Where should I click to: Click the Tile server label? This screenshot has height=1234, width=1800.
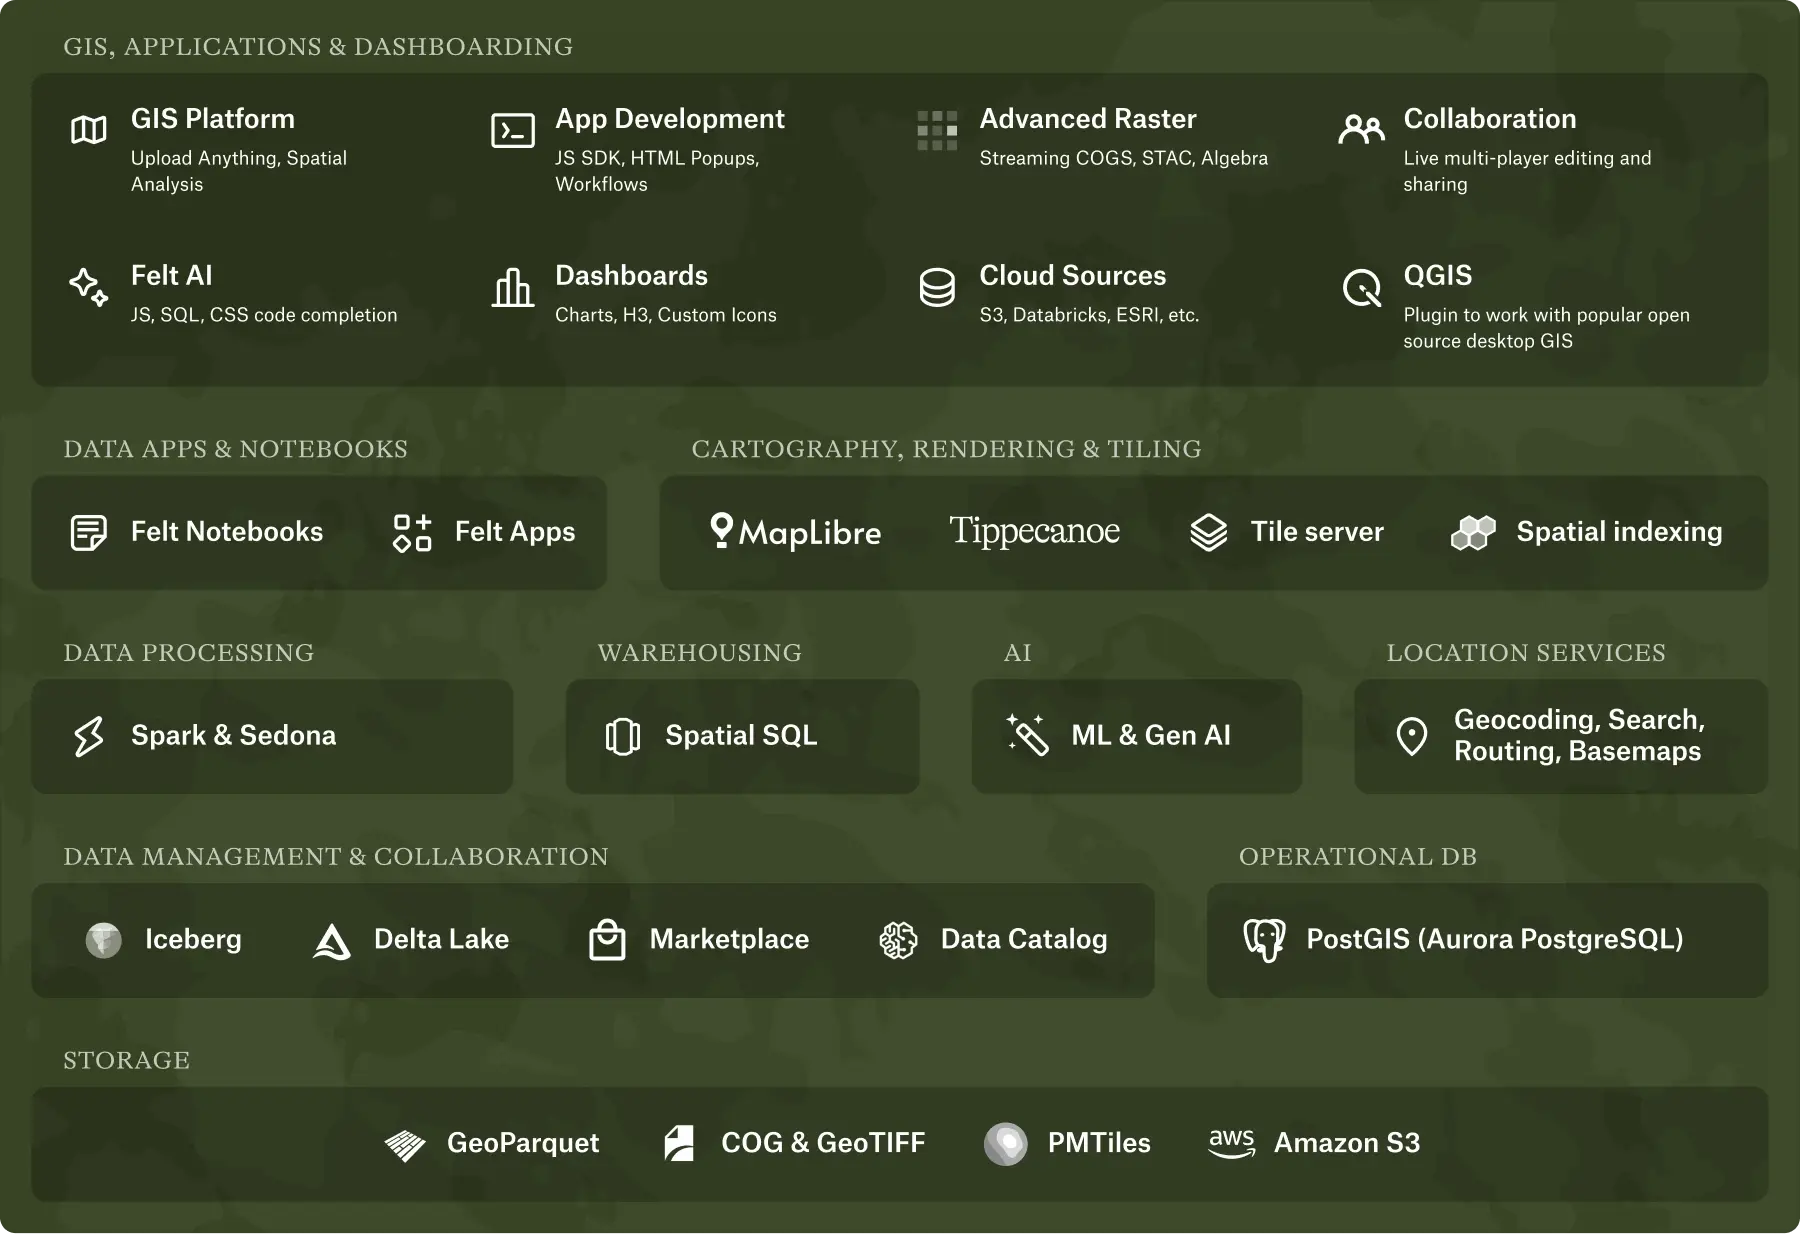(x=1317, y=532)
